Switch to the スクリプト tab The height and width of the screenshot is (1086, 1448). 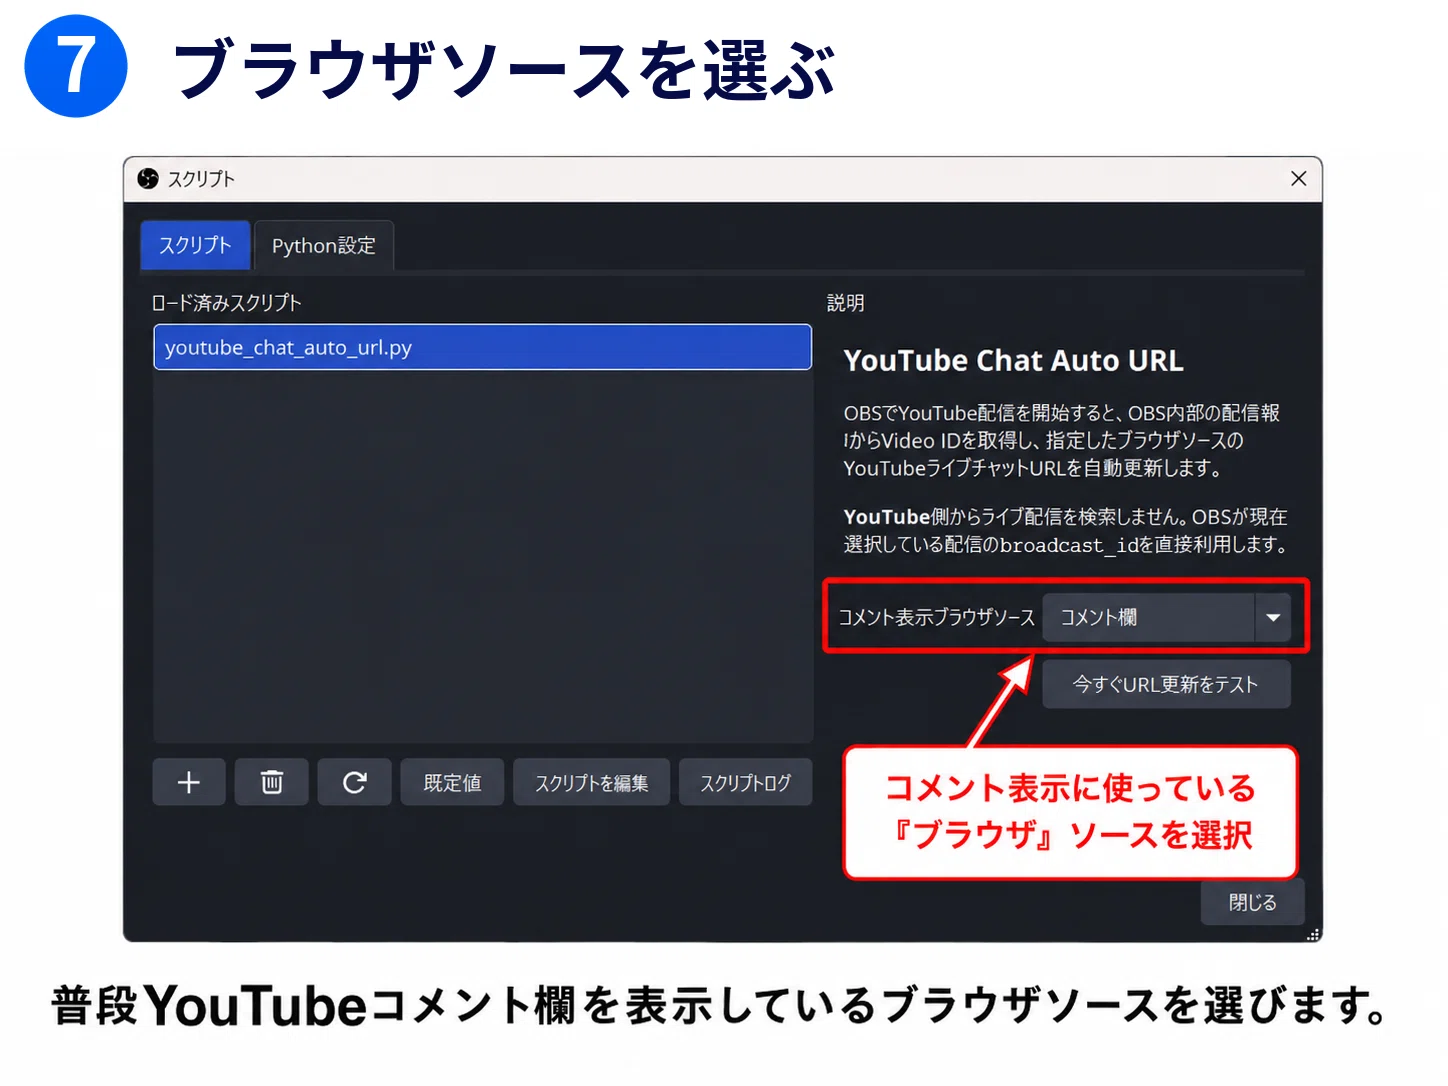[x=195, y=245]
